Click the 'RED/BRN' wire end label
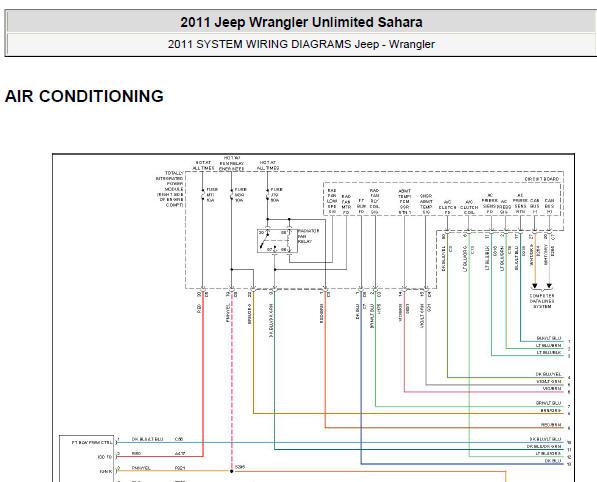597x482 pixels. [551, 425]
